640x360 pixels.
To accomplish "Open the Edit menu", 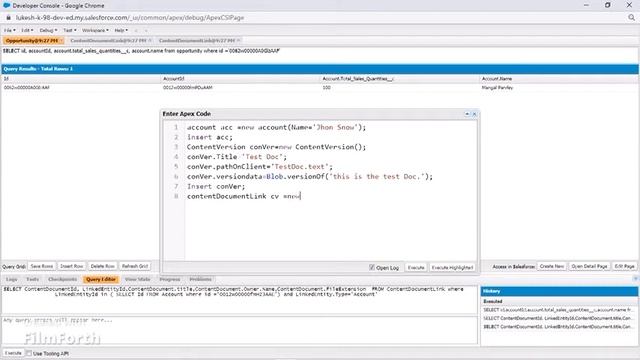I will [27, 30].
